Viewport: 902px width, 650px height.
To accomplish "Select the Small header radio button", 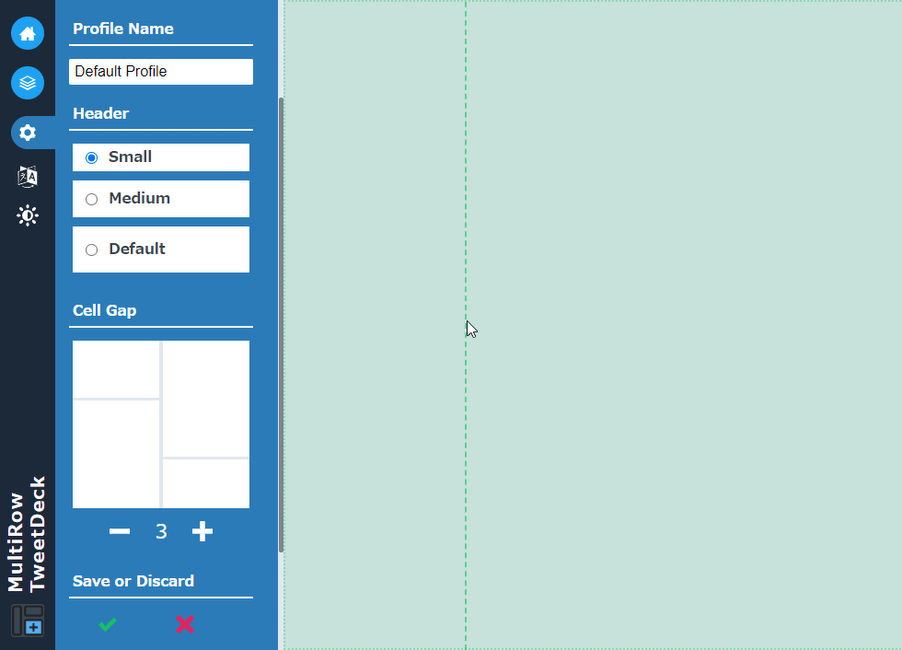I will (91, 158).
